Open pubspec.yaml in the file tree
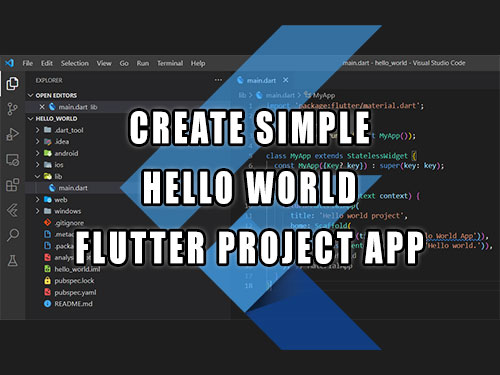 (75, 292)
